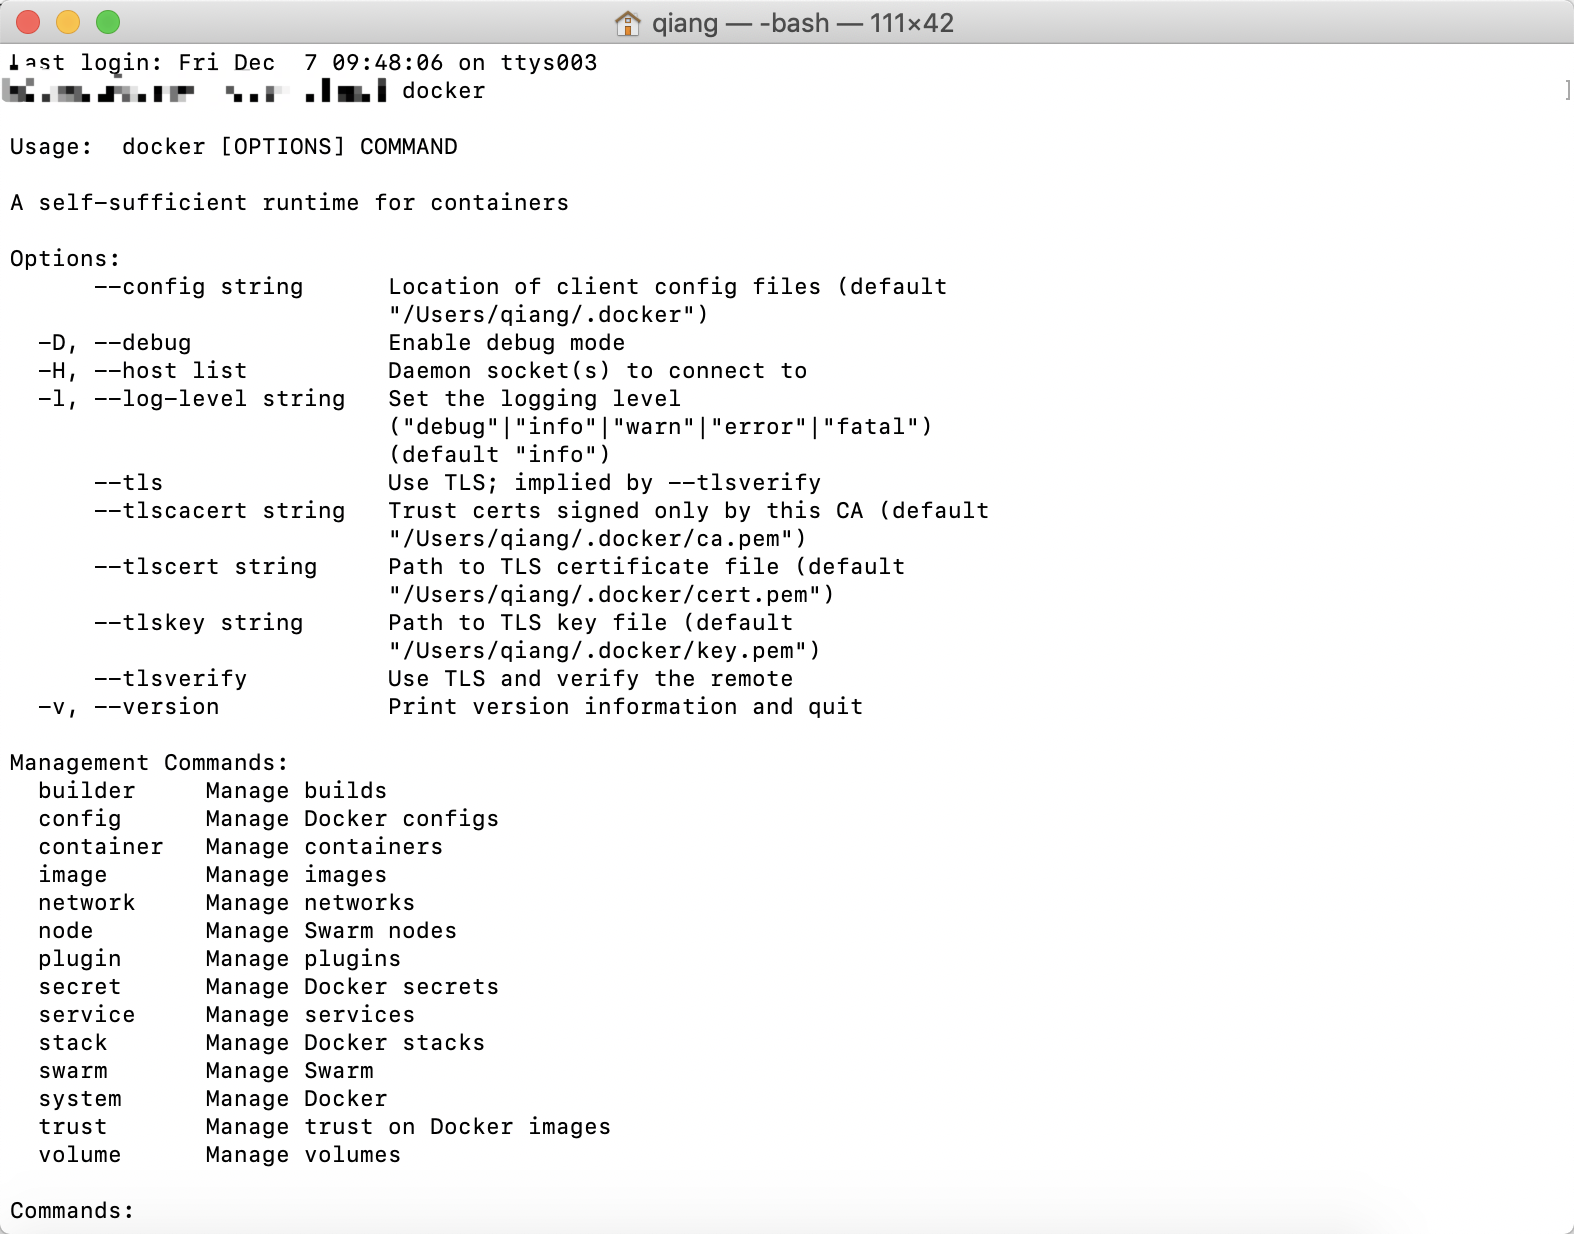
Task: Click "Use TLS and verify the remote" description
Action: 591,678
